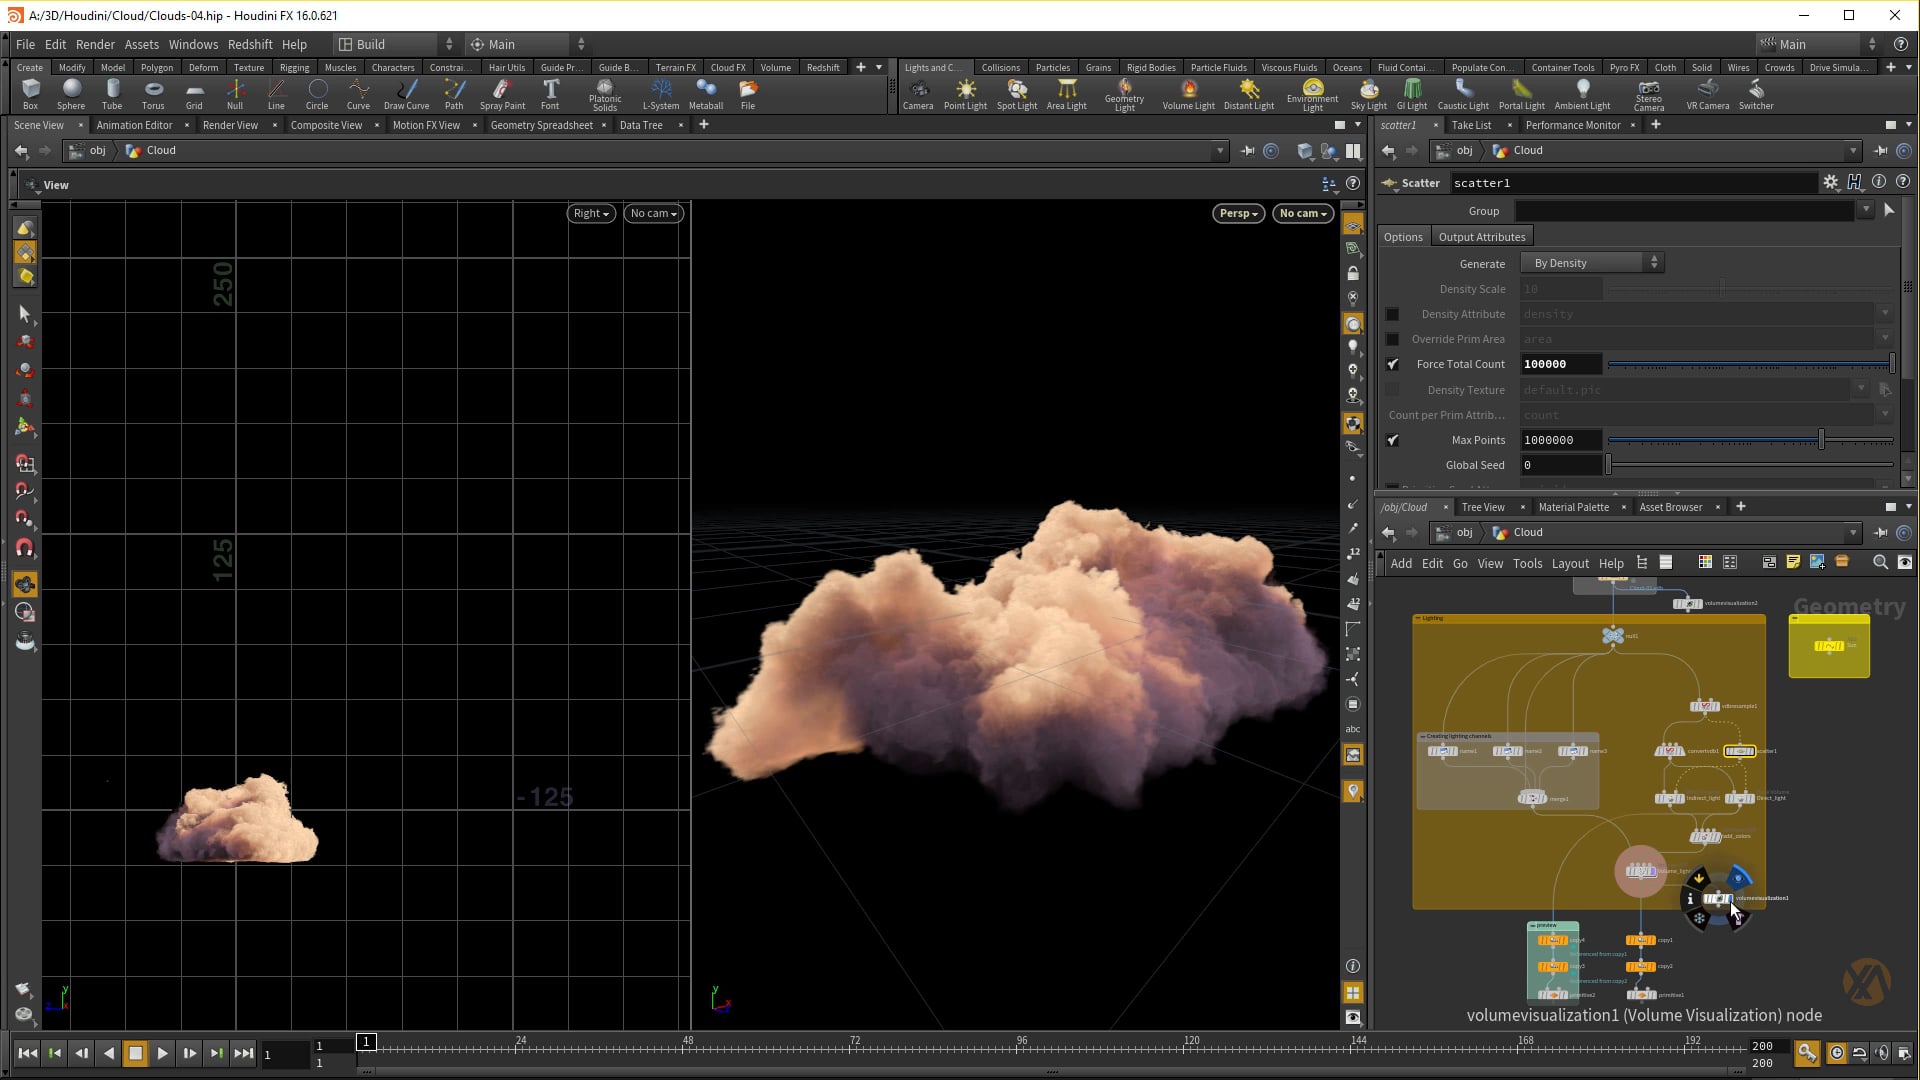Add a VR Camera

tap(1707, 94)
